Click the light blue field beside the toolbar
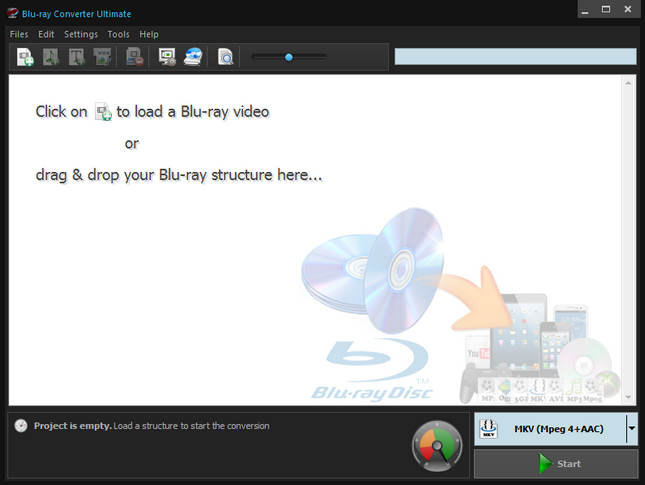 [x=515, y=56]
